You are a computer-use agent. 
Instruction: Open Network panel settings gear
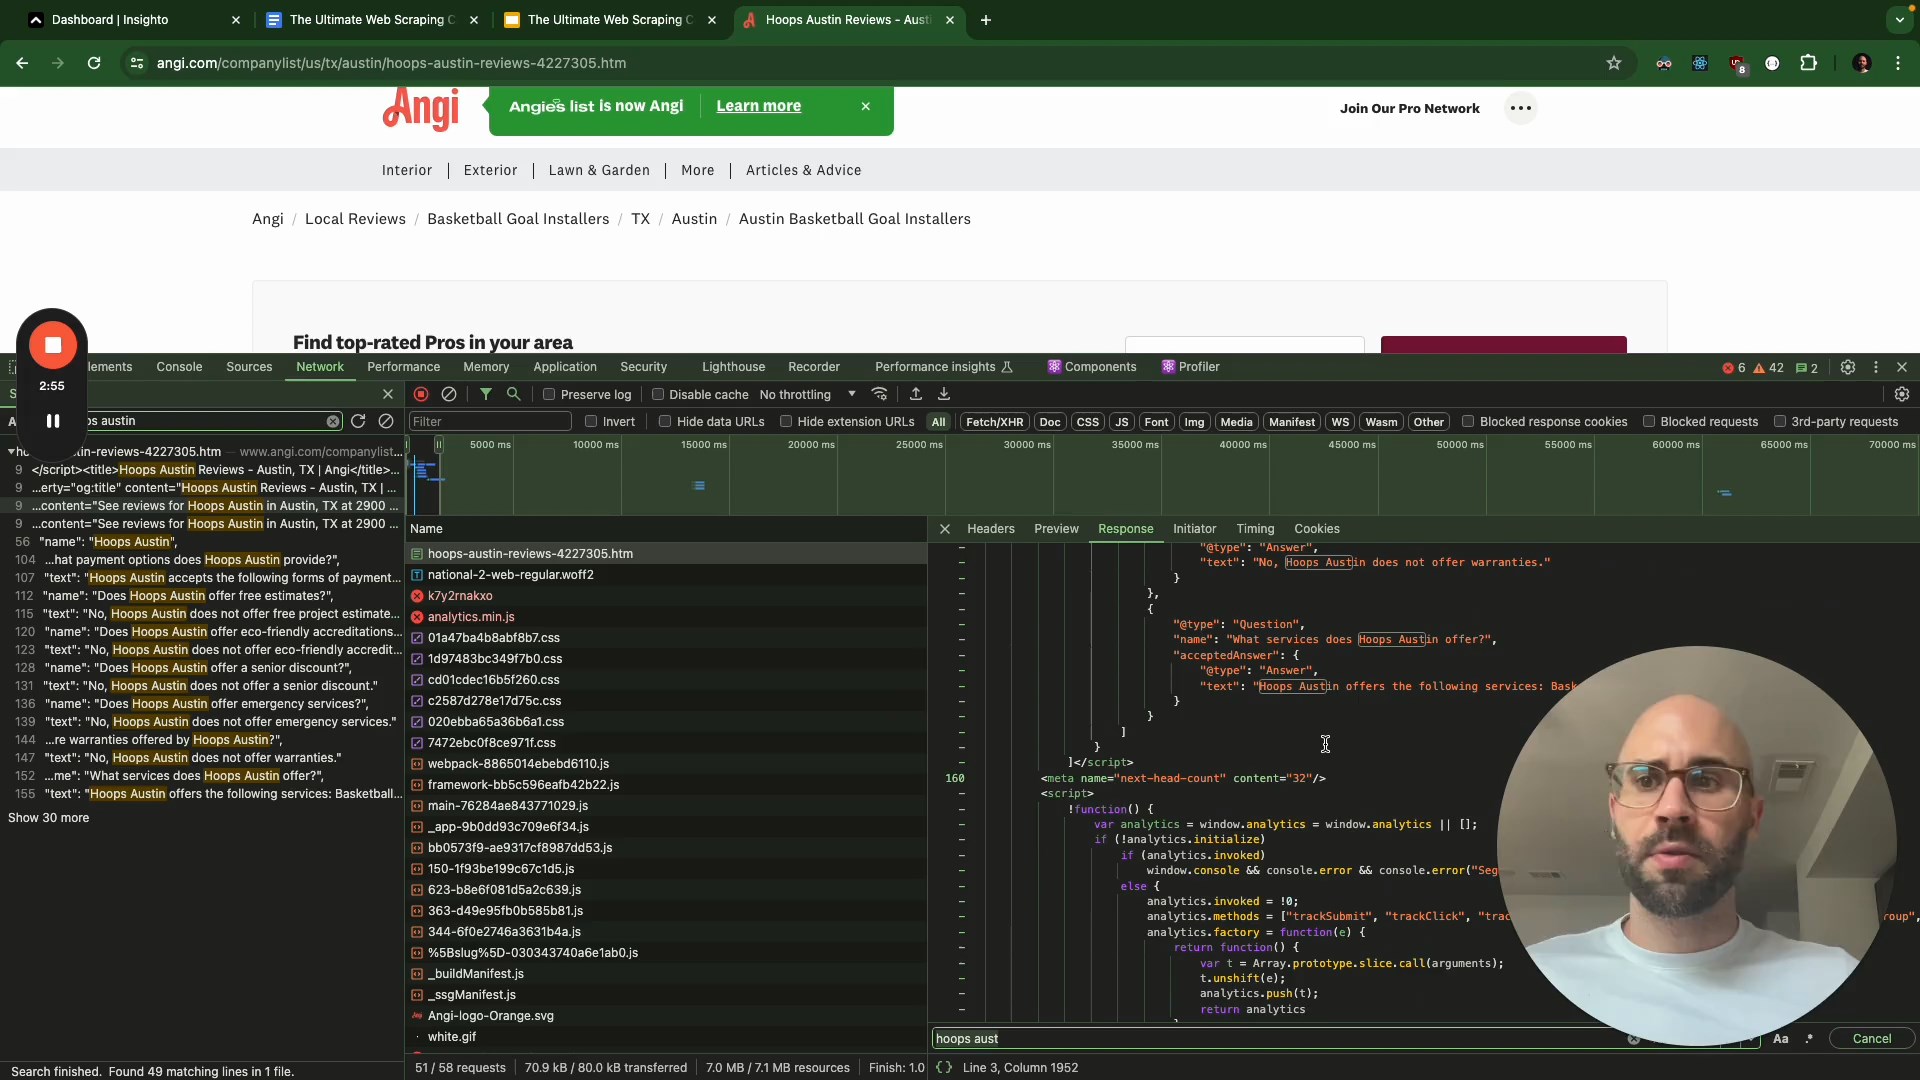(x=1902, y=395)
